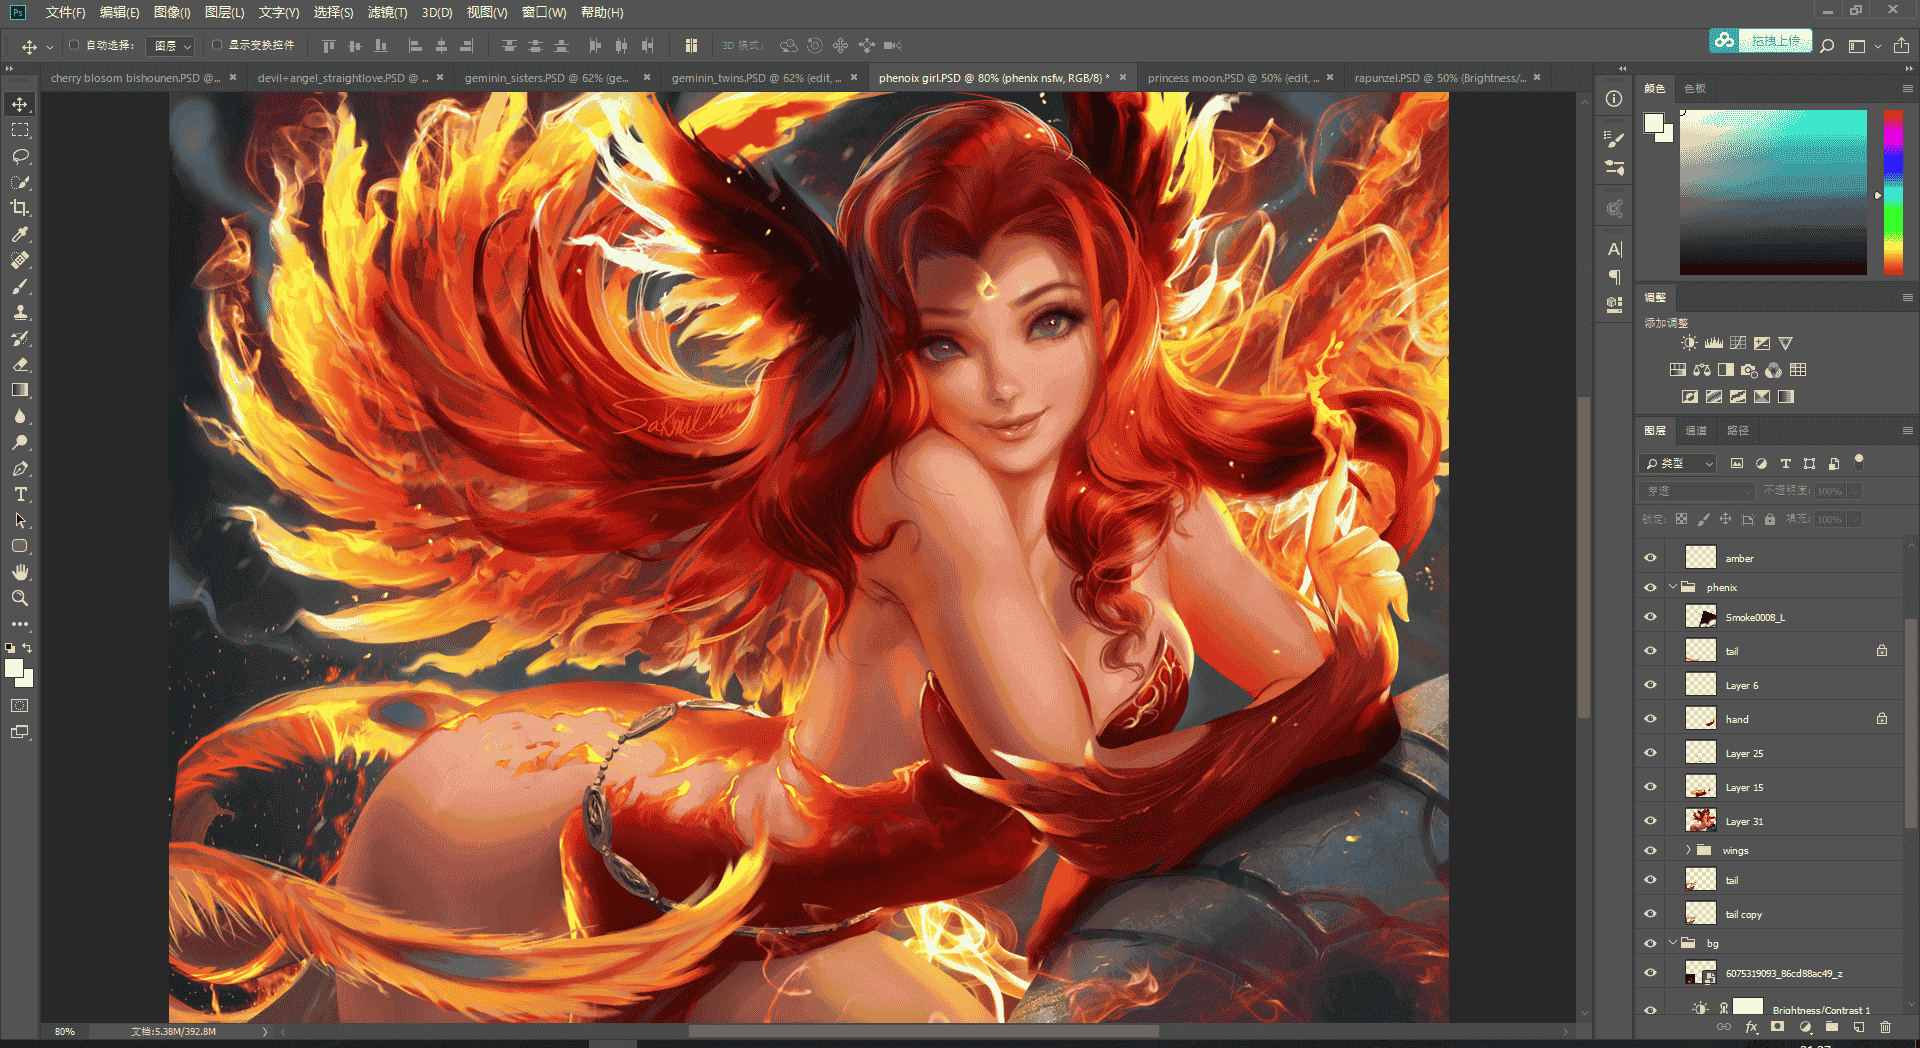
Task: Click the foreground color swatch in toolbox
Action: point(14,670)
